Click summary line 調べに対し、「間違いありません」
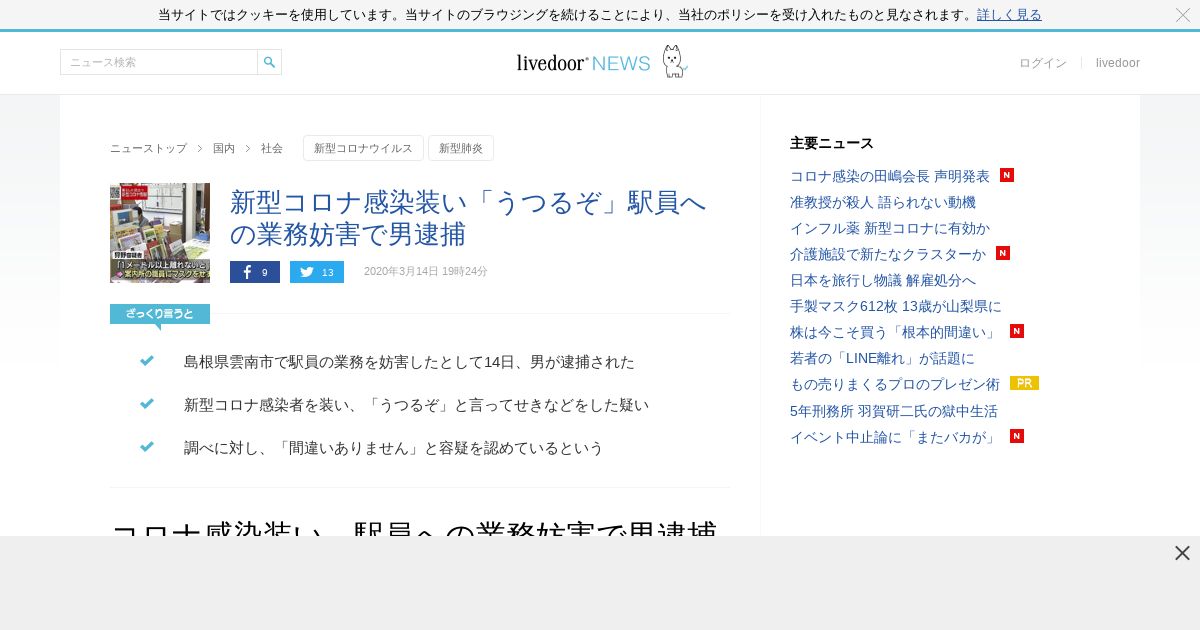Viewport: 1200px width, 630px height. coord(394,448)
